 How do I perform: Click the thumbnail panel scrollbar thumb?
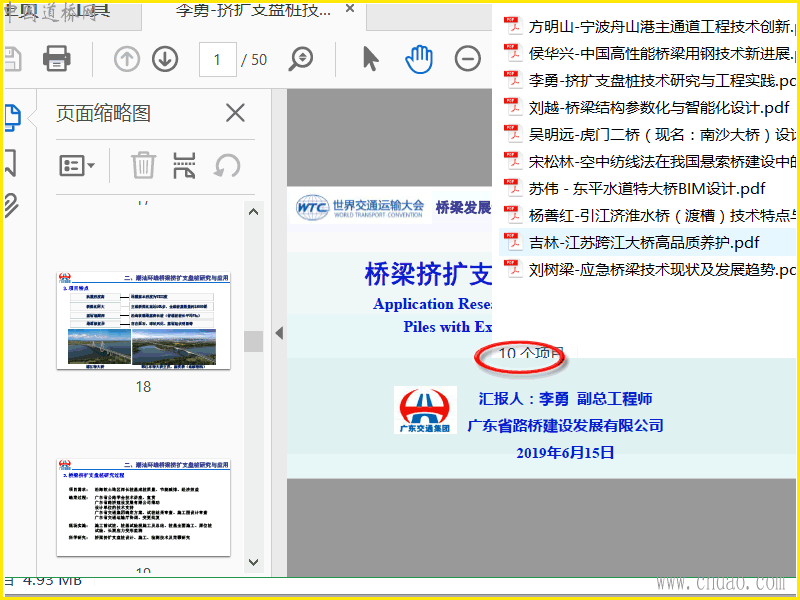coord(254,341)
